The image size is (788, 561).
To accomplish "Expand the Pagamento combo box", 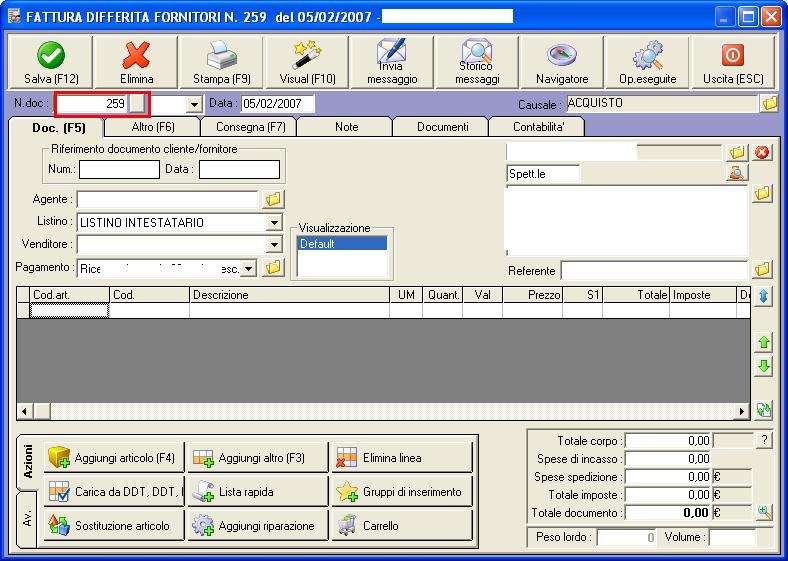I will [x=249, y=268].
